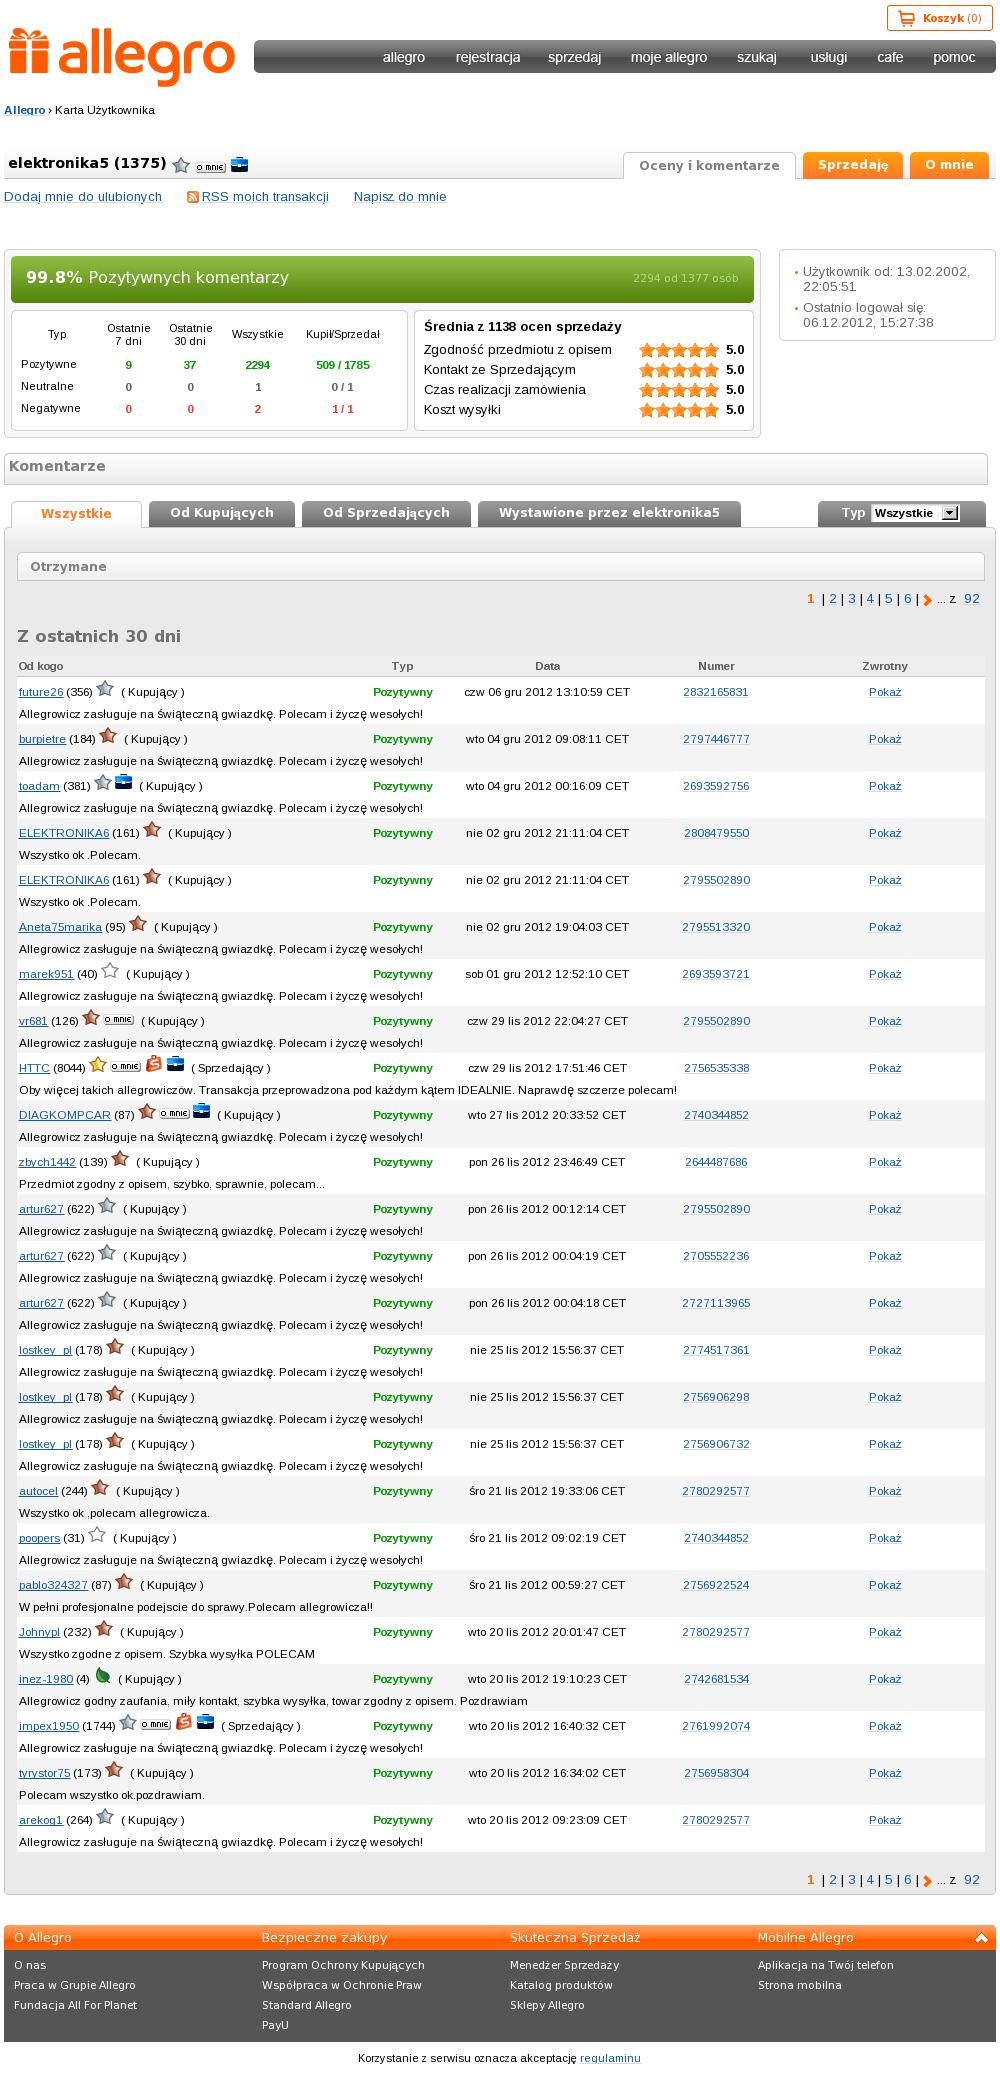Switch to the 'O mnie' tab
The width and height of the screenshot is (1000, 2078).
949,165
